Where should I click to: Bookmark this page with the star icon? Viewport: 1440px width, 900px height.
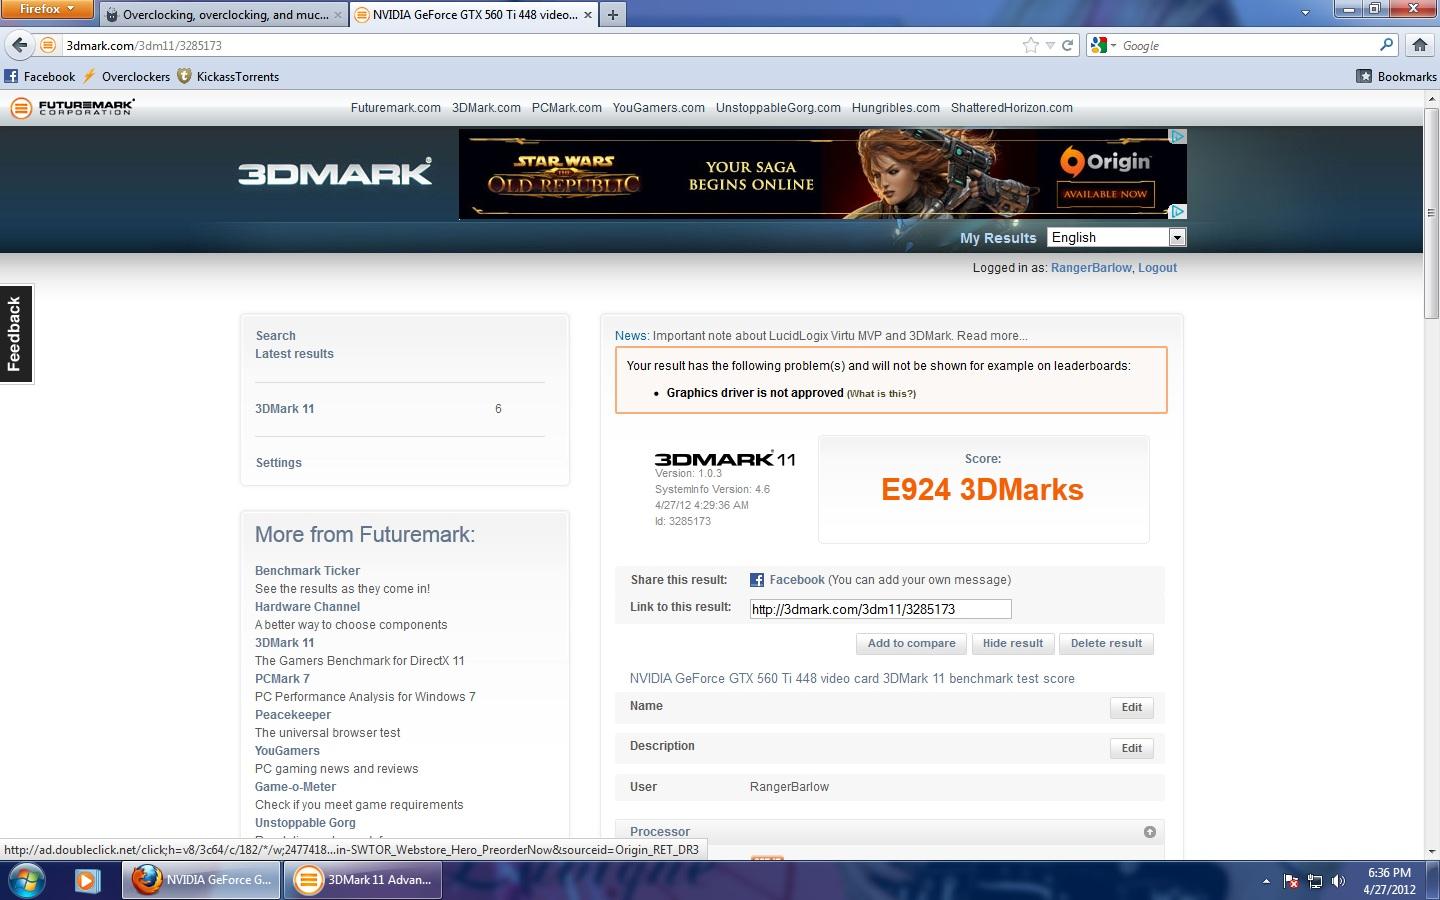click(1030, 45)
